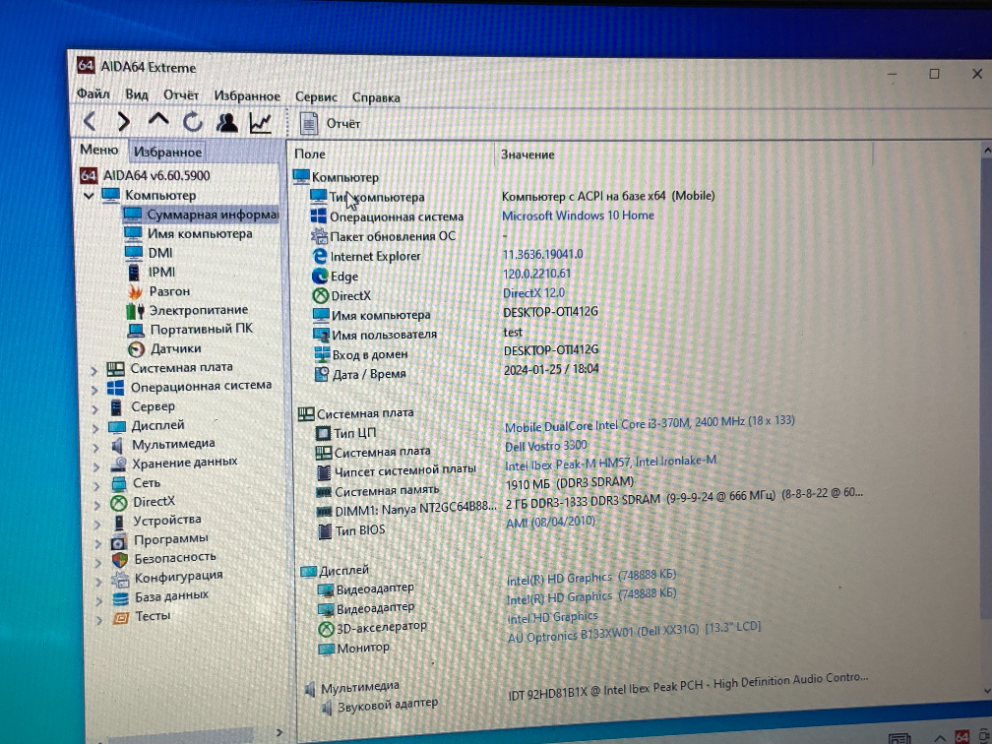Go back with the left arrow toolbar button

[x=90, y=121]
